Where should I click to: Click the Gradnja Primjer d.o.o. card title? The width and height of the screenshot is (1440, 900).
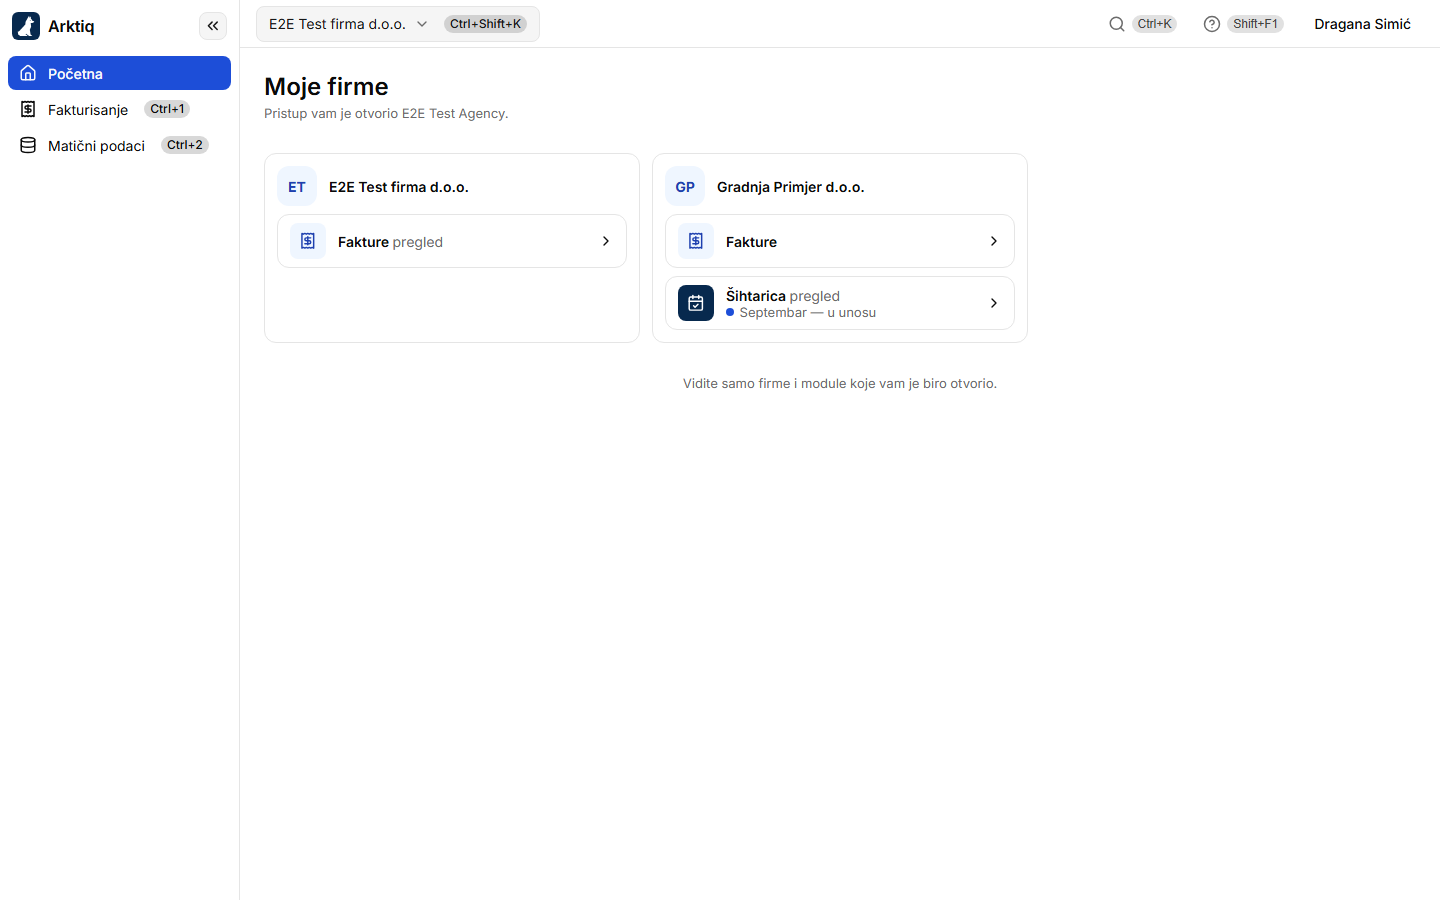[x=791, y=187]
